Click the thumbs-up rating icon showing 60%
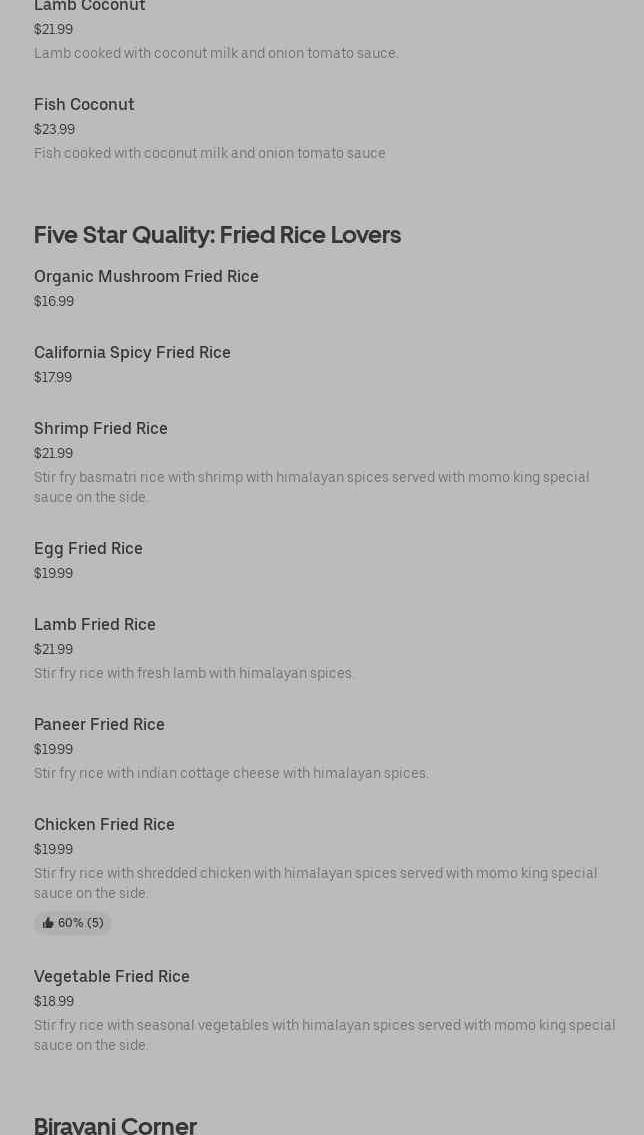The width and height of the screenshot is (644, 1135). (48, 923)
